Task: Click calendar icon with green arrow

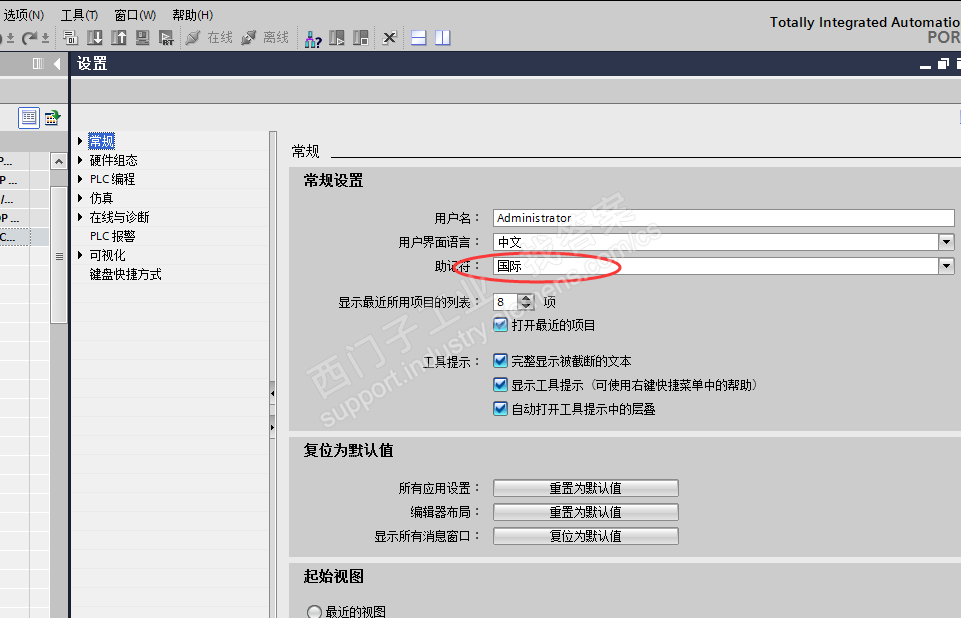Action: [52, 117]
